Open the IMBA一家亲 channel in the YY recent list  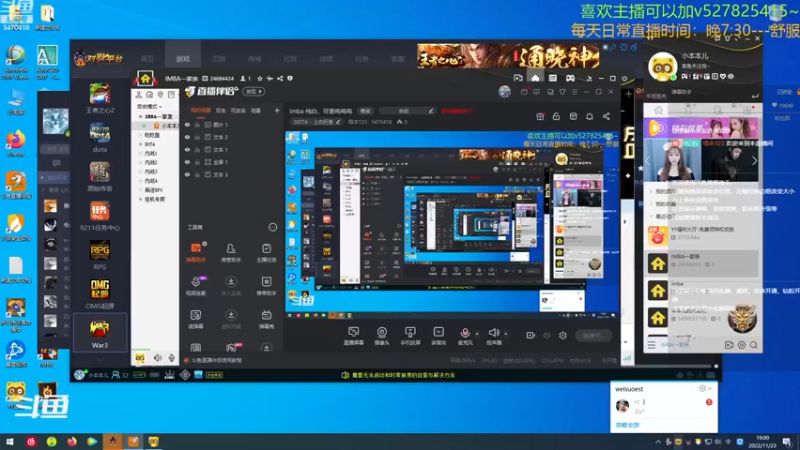tap(702, 263)
